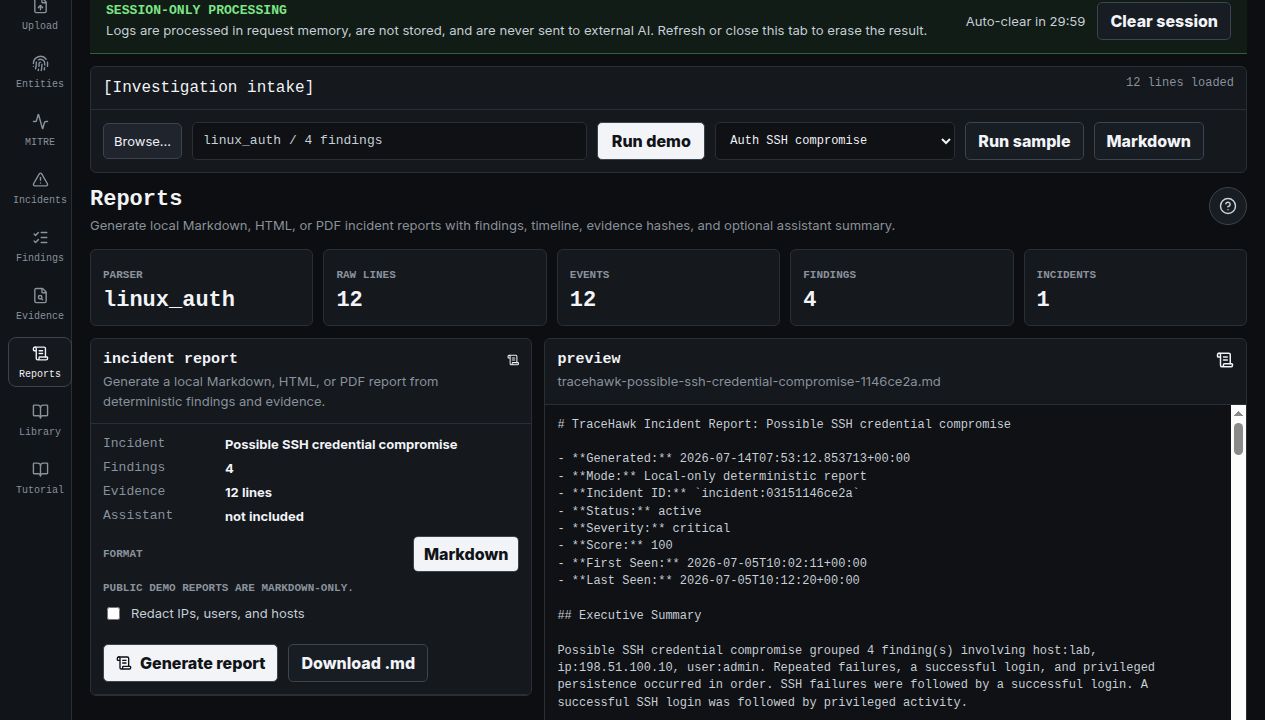Screen dimensions: 1265x720
Task: Open the Upload section in sidebar
Action: tap(39, 17)
